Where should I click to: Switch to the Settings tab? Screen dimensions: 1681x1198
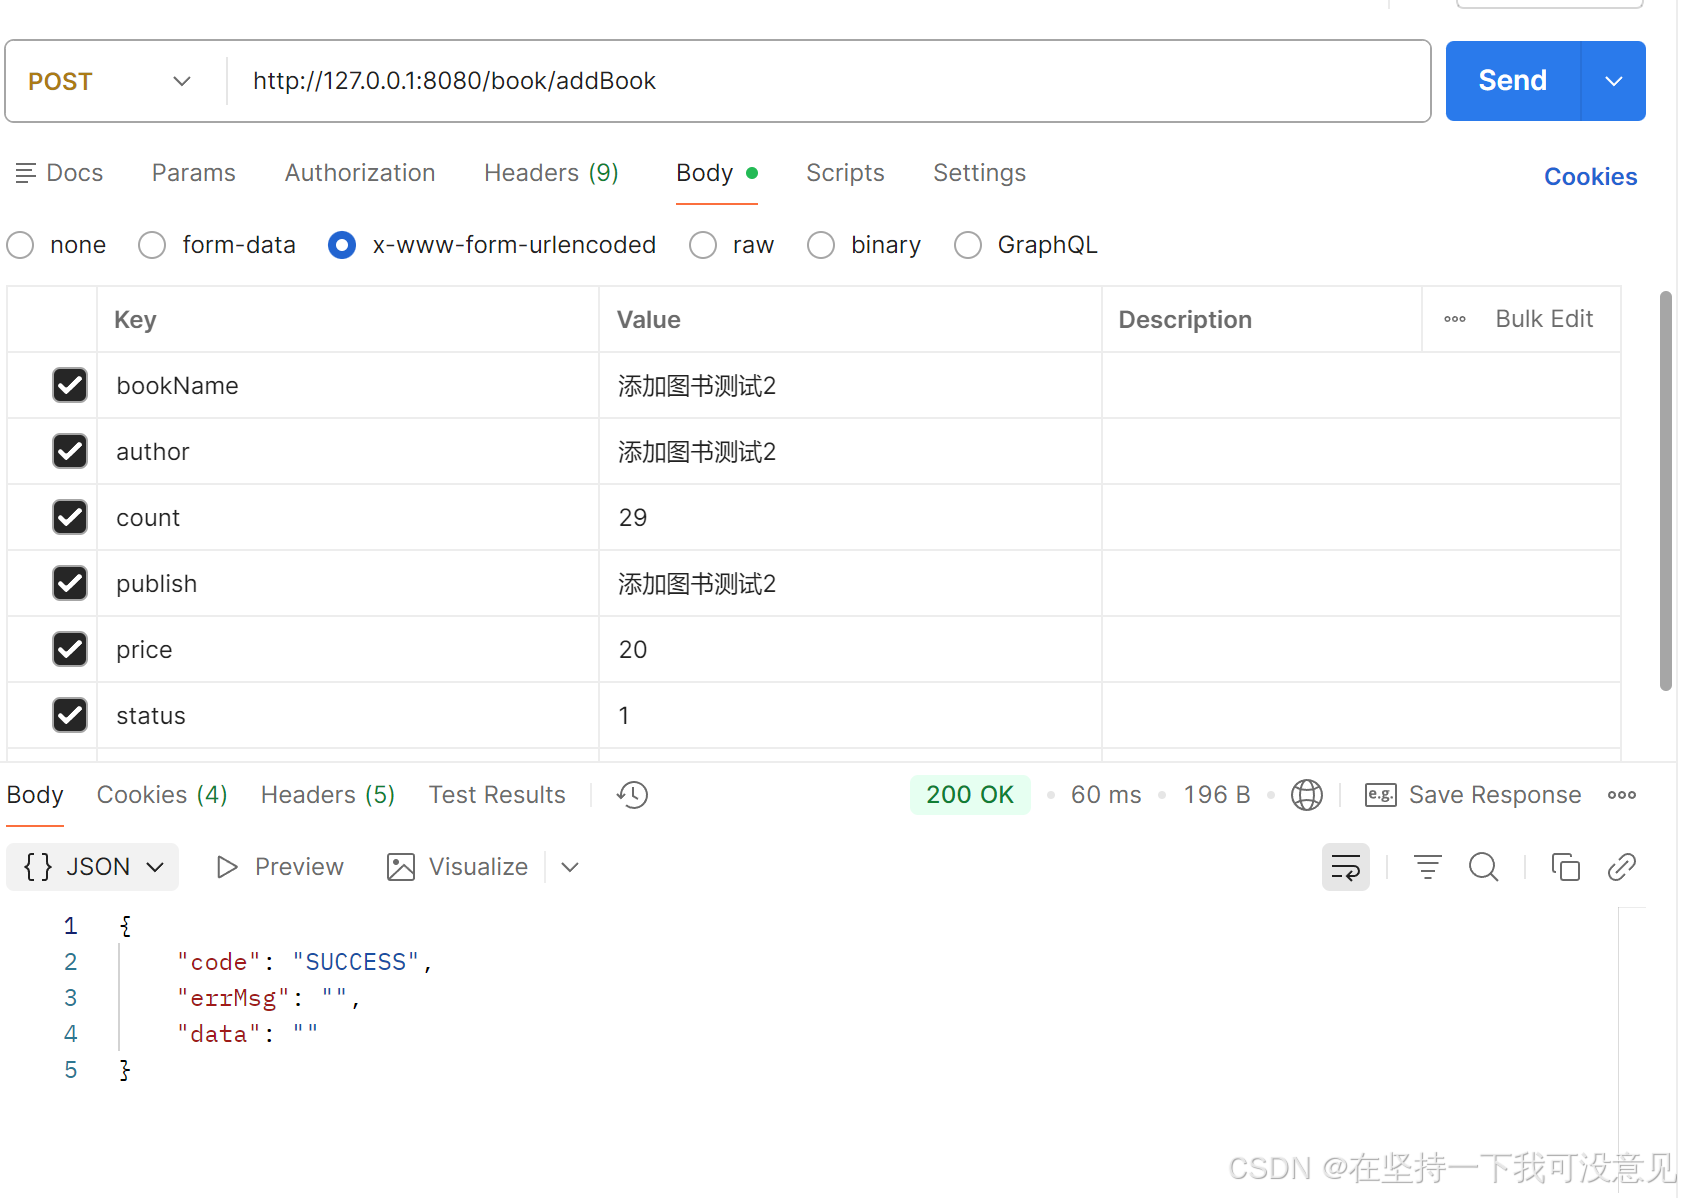(979, 173)
